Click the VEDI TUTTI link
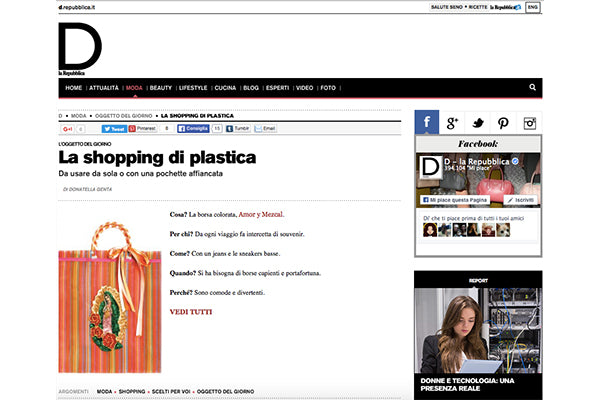Screen dimensions: 600x400 pos(191,312)
